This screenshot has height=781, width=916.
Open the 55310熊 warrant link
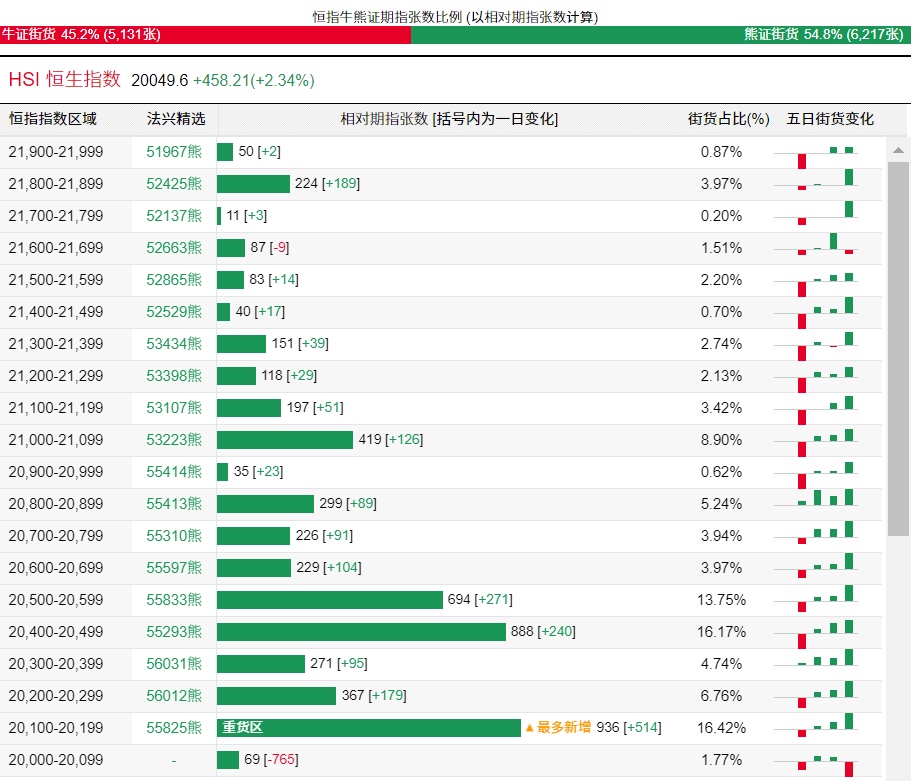[x=174, y=536]
